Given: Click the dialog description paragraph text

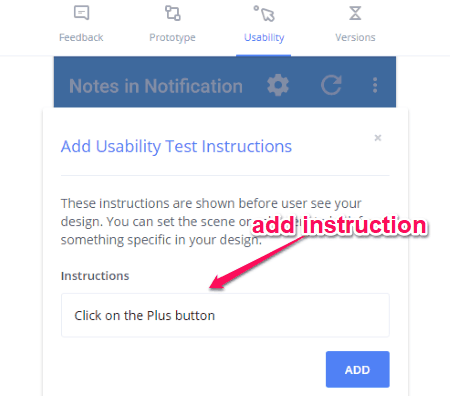Looking at the screenshot, I should pyautogui.click(x=211, y=221).
